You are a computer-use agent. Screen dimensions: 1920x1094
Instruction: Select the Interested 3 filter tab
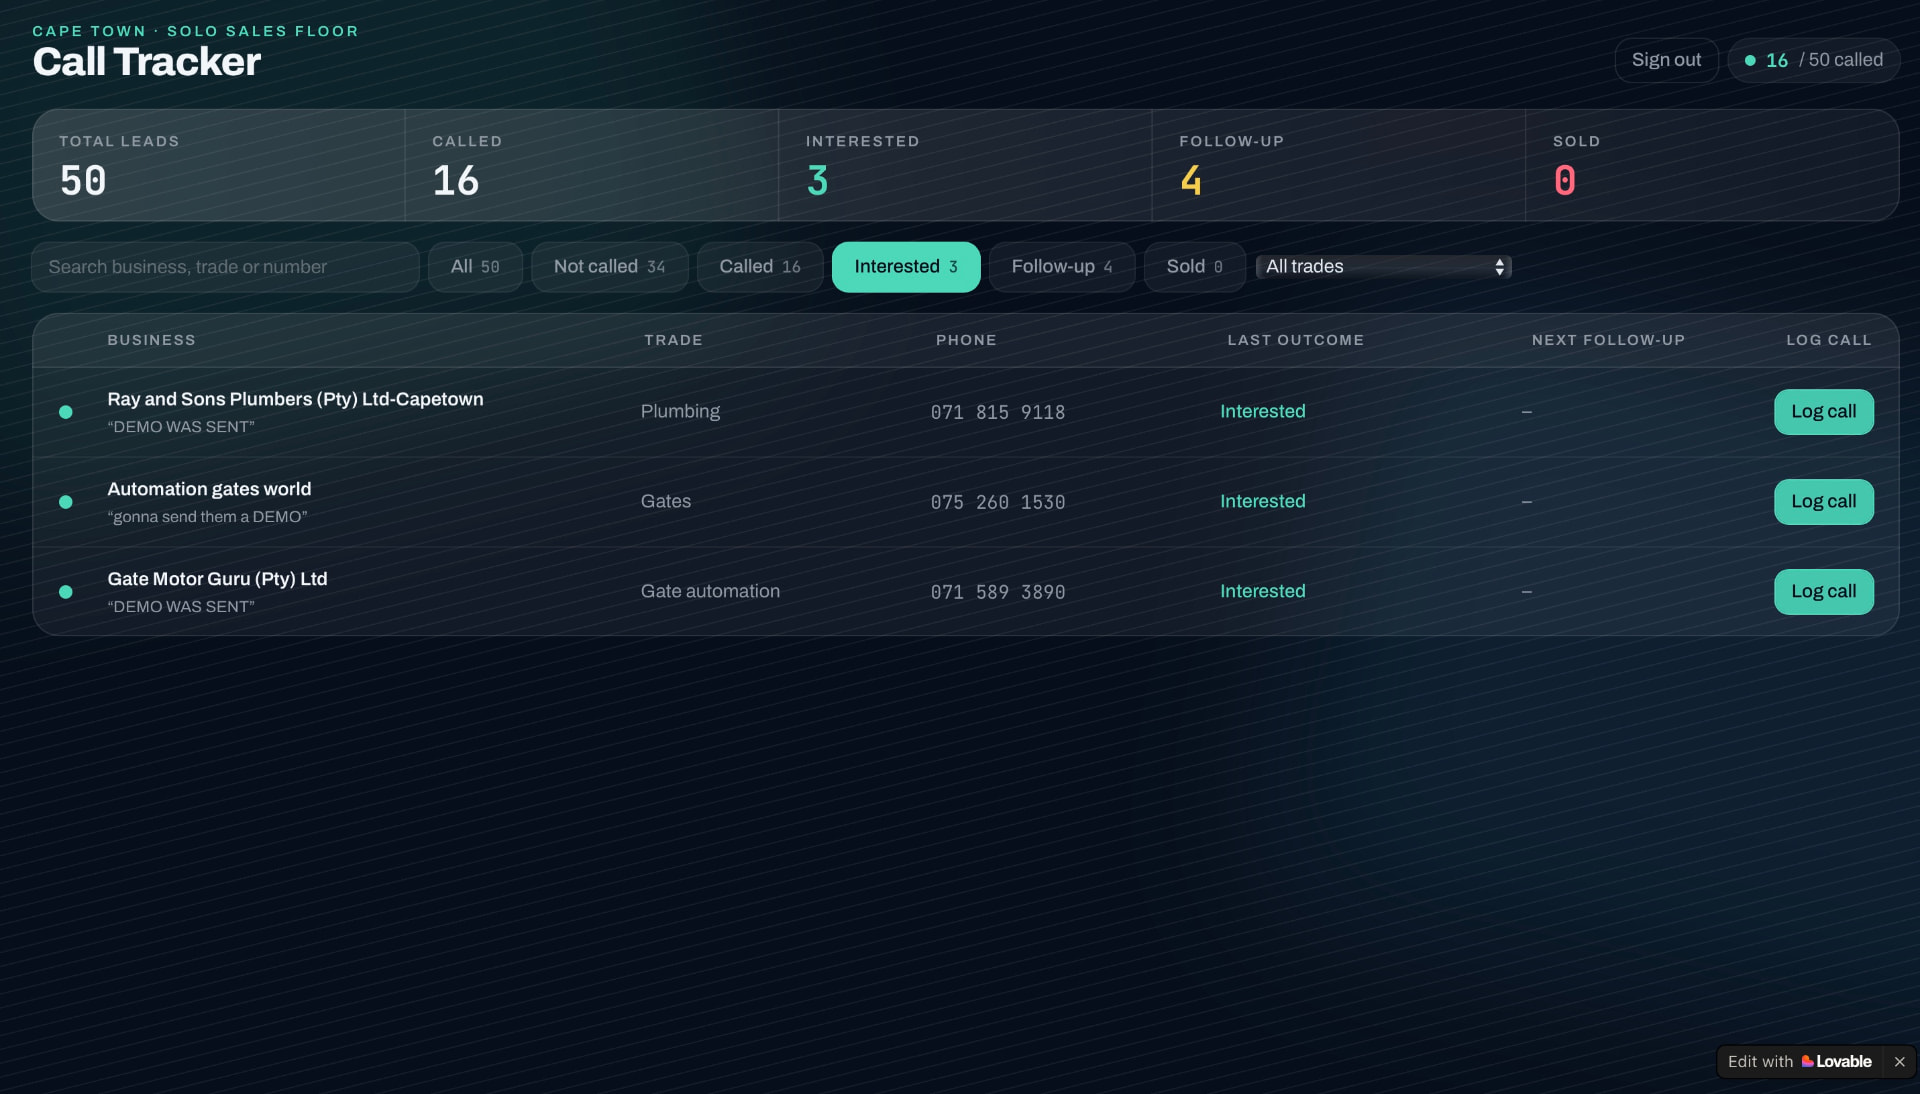click(906, 267)
